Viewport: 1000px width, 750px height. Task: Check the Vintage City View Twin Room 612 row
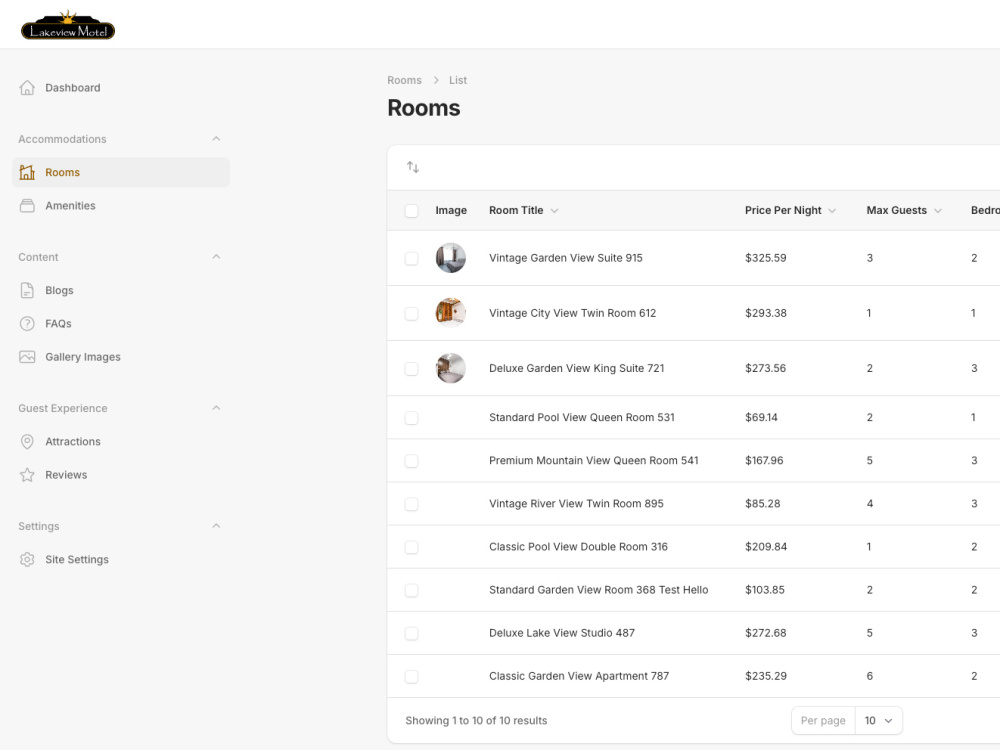[411, 313]
